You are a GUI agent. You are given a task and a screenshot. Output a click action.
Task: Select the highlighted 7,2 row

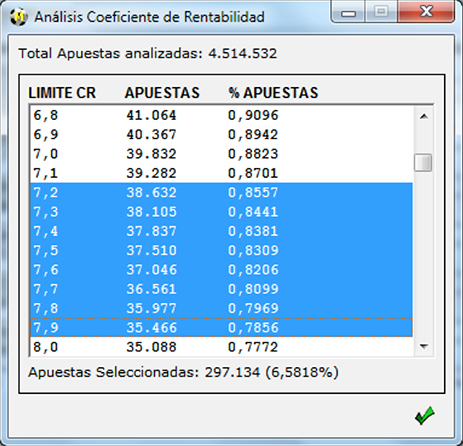(x=221, y=193)
